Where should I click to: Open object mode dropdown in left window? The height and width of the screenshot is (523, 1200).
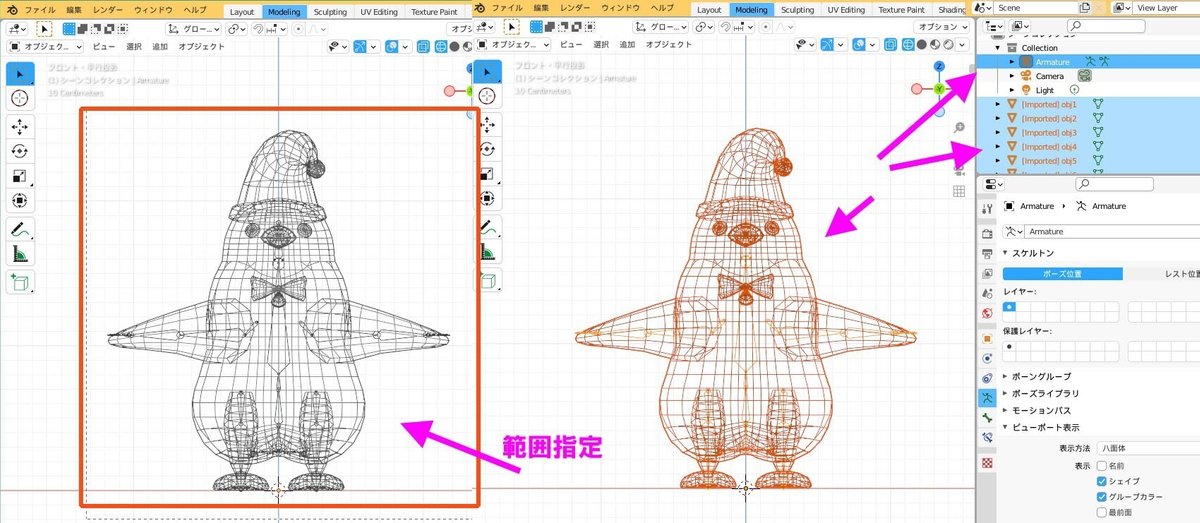[x=46, y=45]
